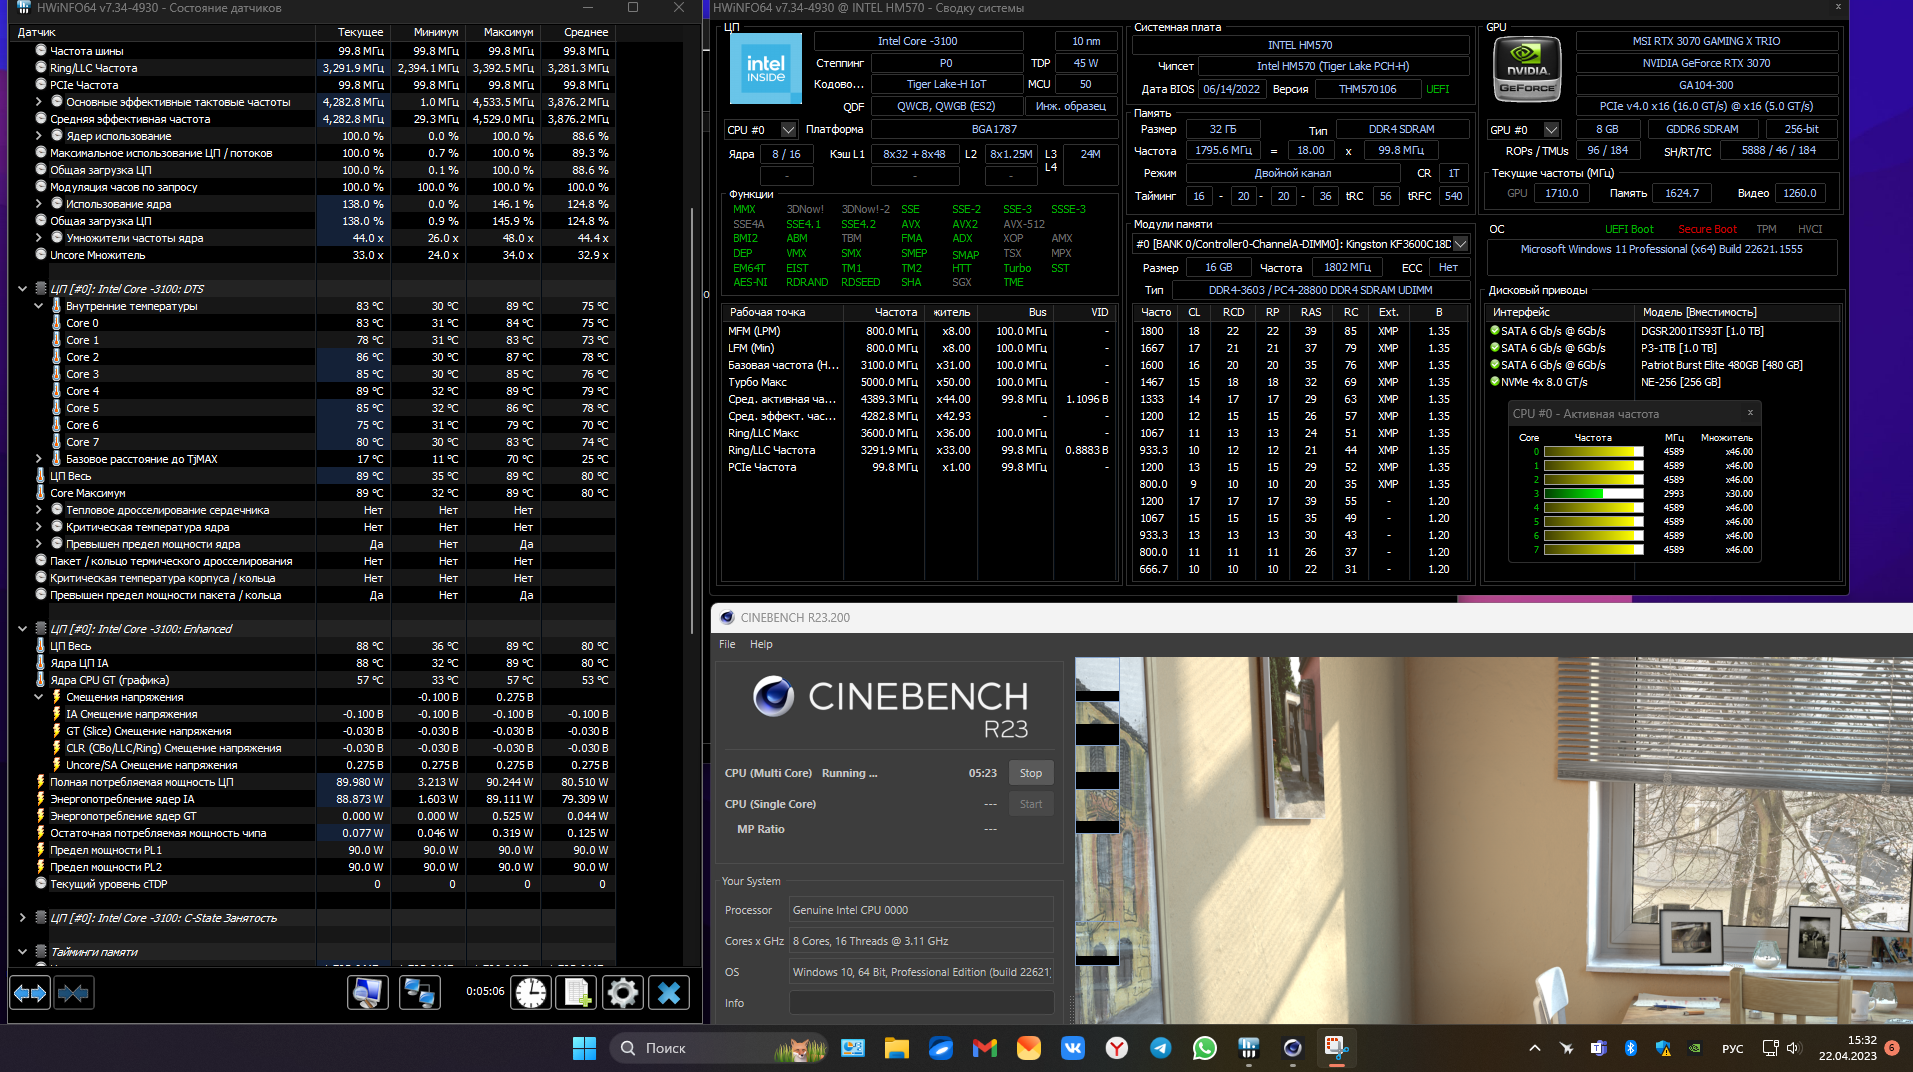Click drive model DGSR2001TS93T [1.0 TB]
This screenshot has width=1913, height=1072.
point(1702,331)
